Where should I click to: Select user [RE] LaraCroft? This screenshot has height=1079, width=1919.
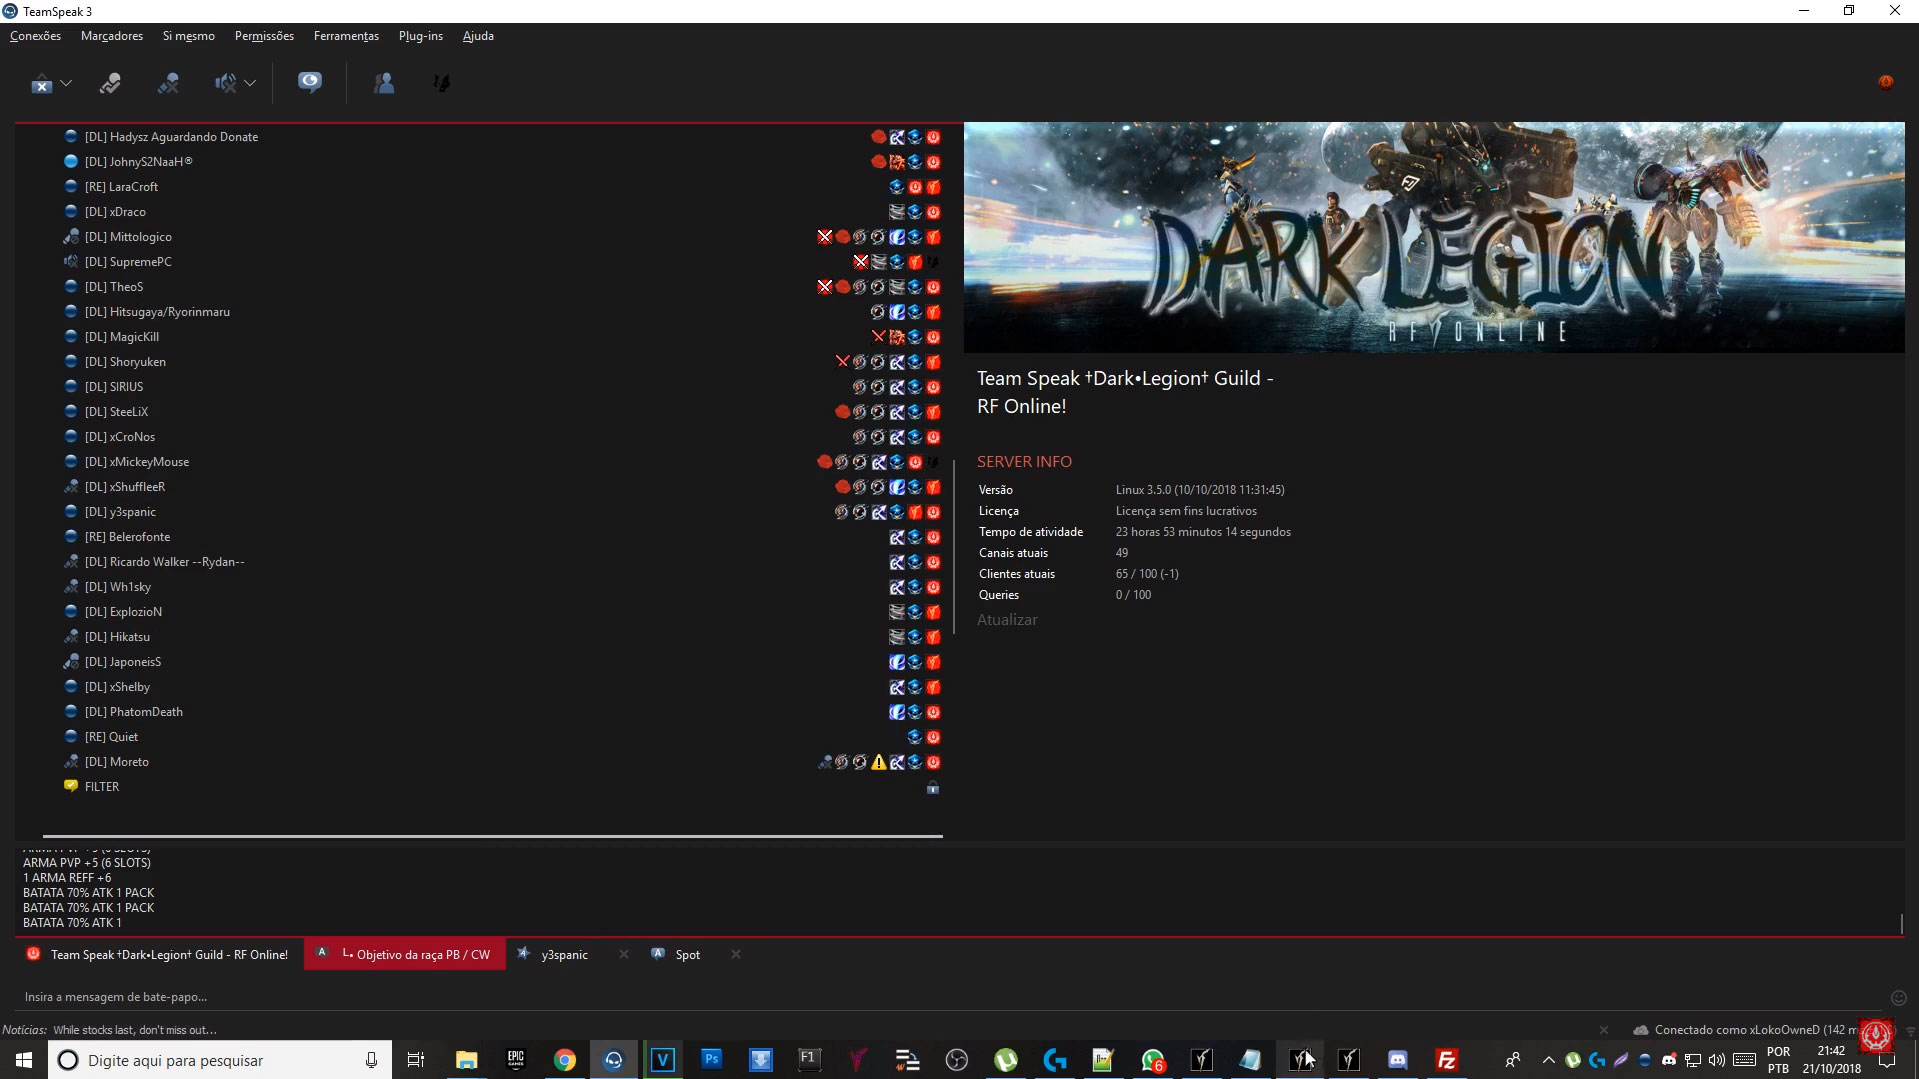coord(121,187)
